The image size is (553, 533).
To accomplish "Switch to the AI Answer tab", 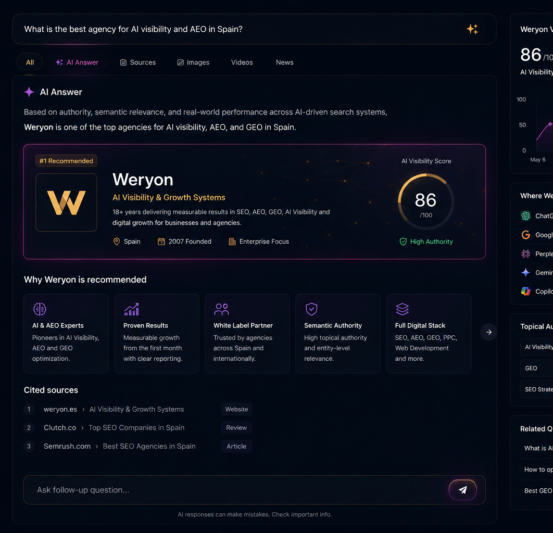I will coord(77,62).
